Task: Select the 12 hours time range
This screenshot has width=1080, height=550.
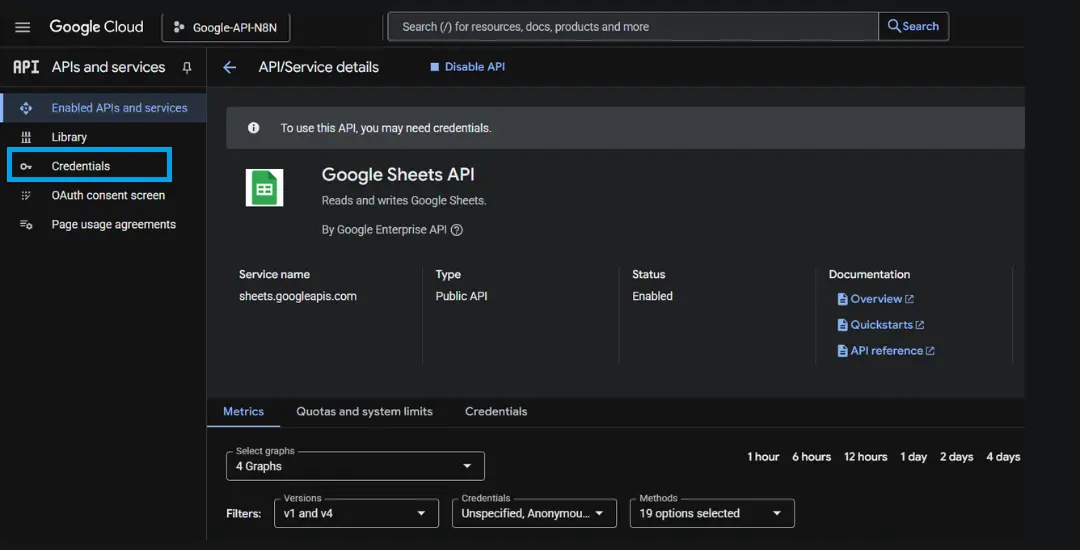Action: [x=865, y=457]
